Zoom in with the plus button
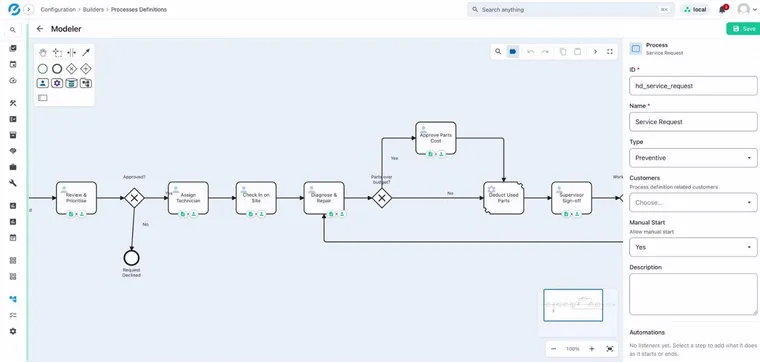The width and height of the screenshot is (760, 362). coord(592,349)
